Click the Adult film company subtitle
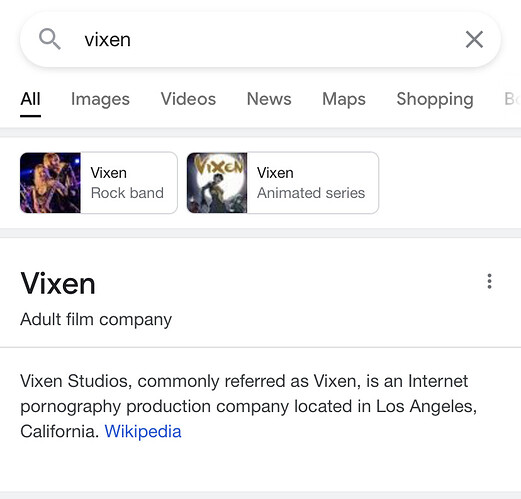521x499 pixels. tap(96, 319)
